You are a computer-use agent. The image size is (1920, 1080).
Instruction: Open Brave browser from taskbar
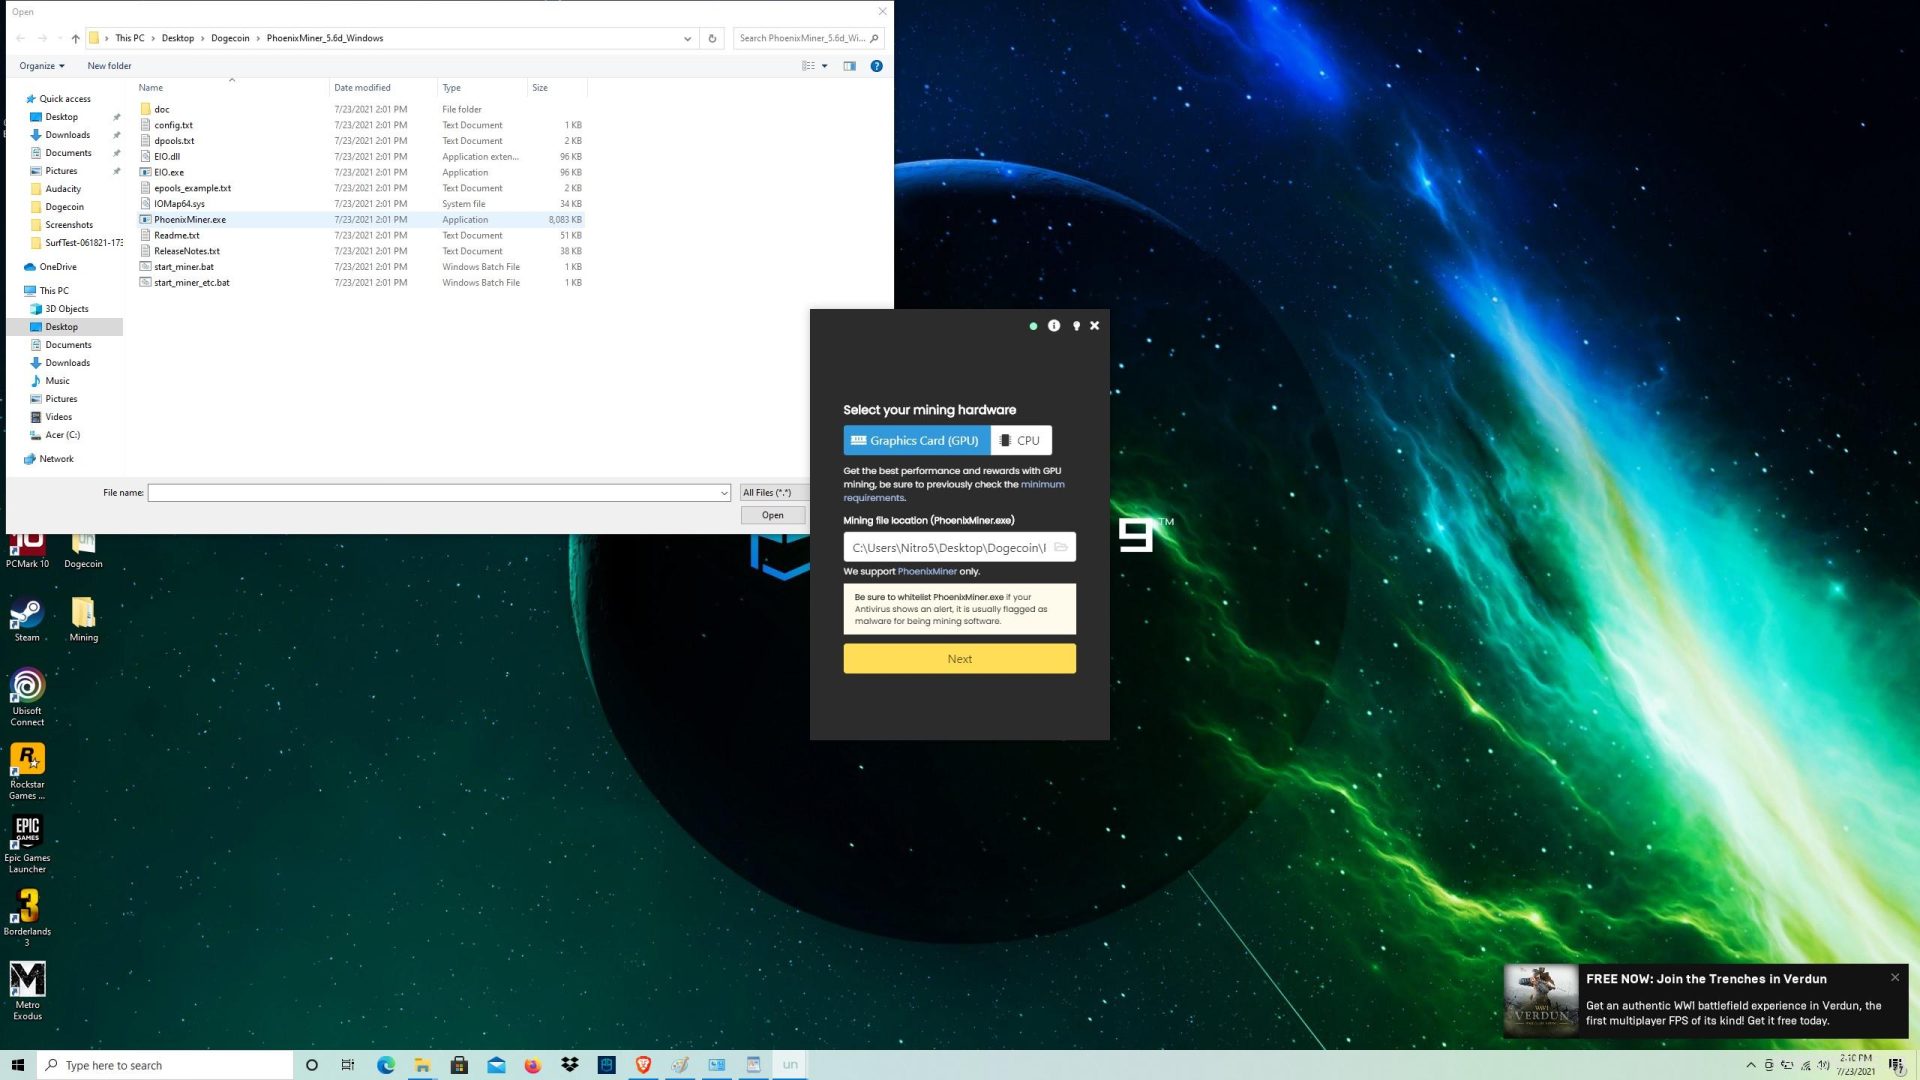point(643,1065)
